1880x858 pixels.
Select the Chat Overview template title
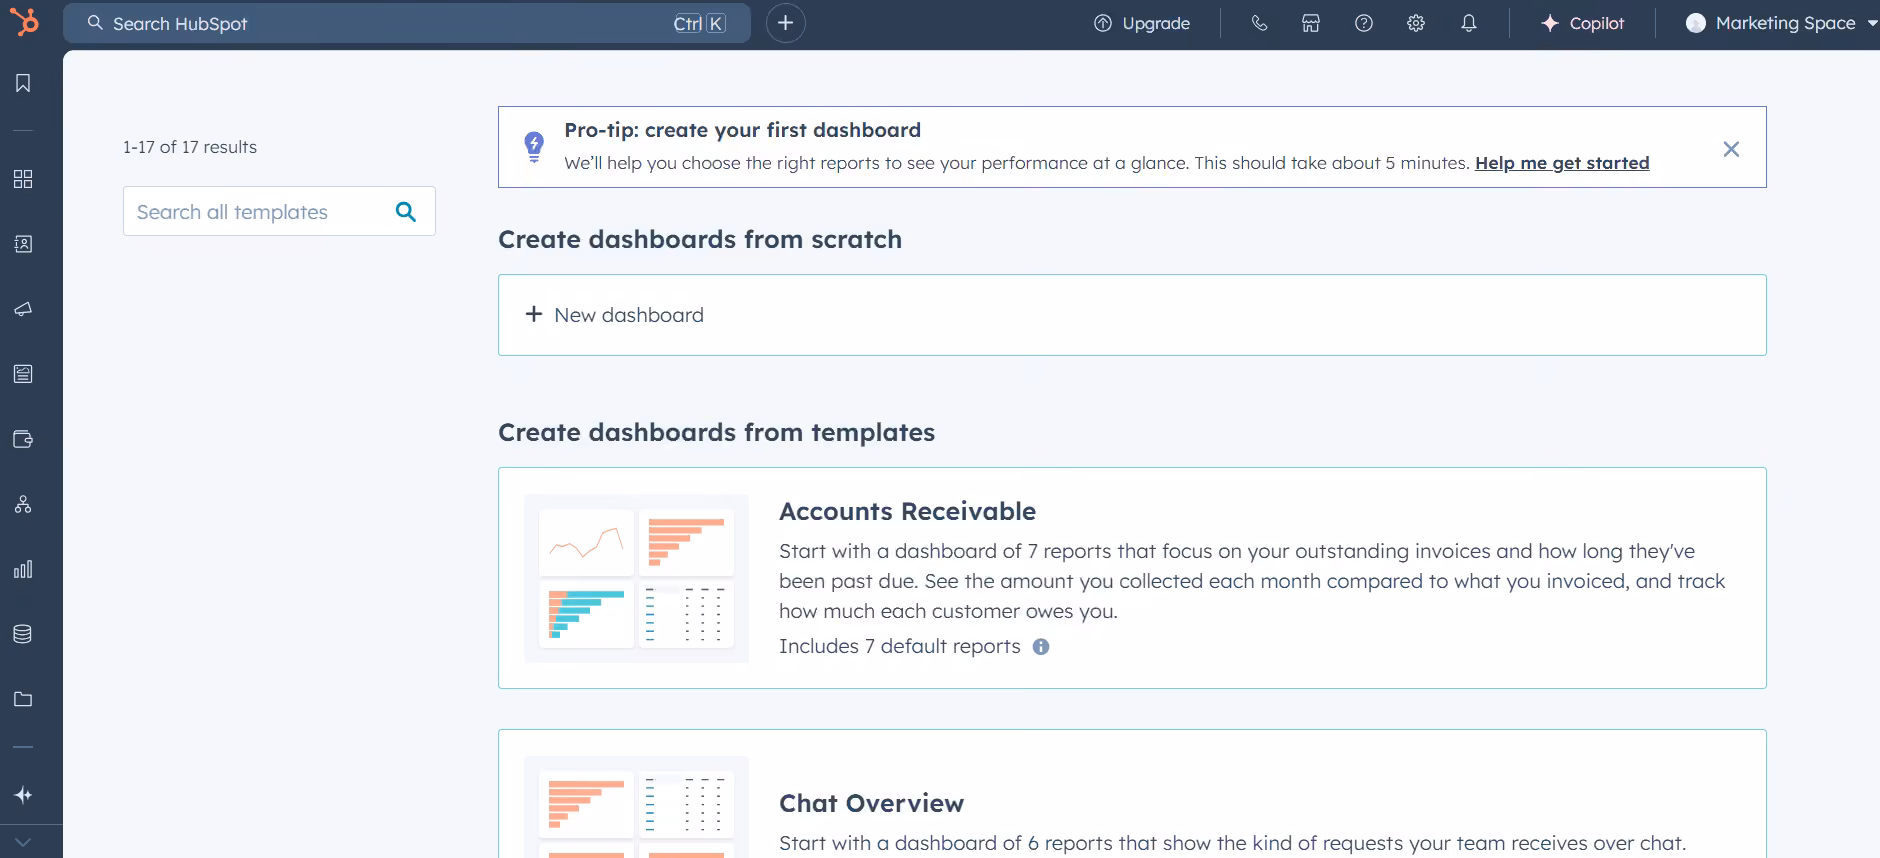871,803
